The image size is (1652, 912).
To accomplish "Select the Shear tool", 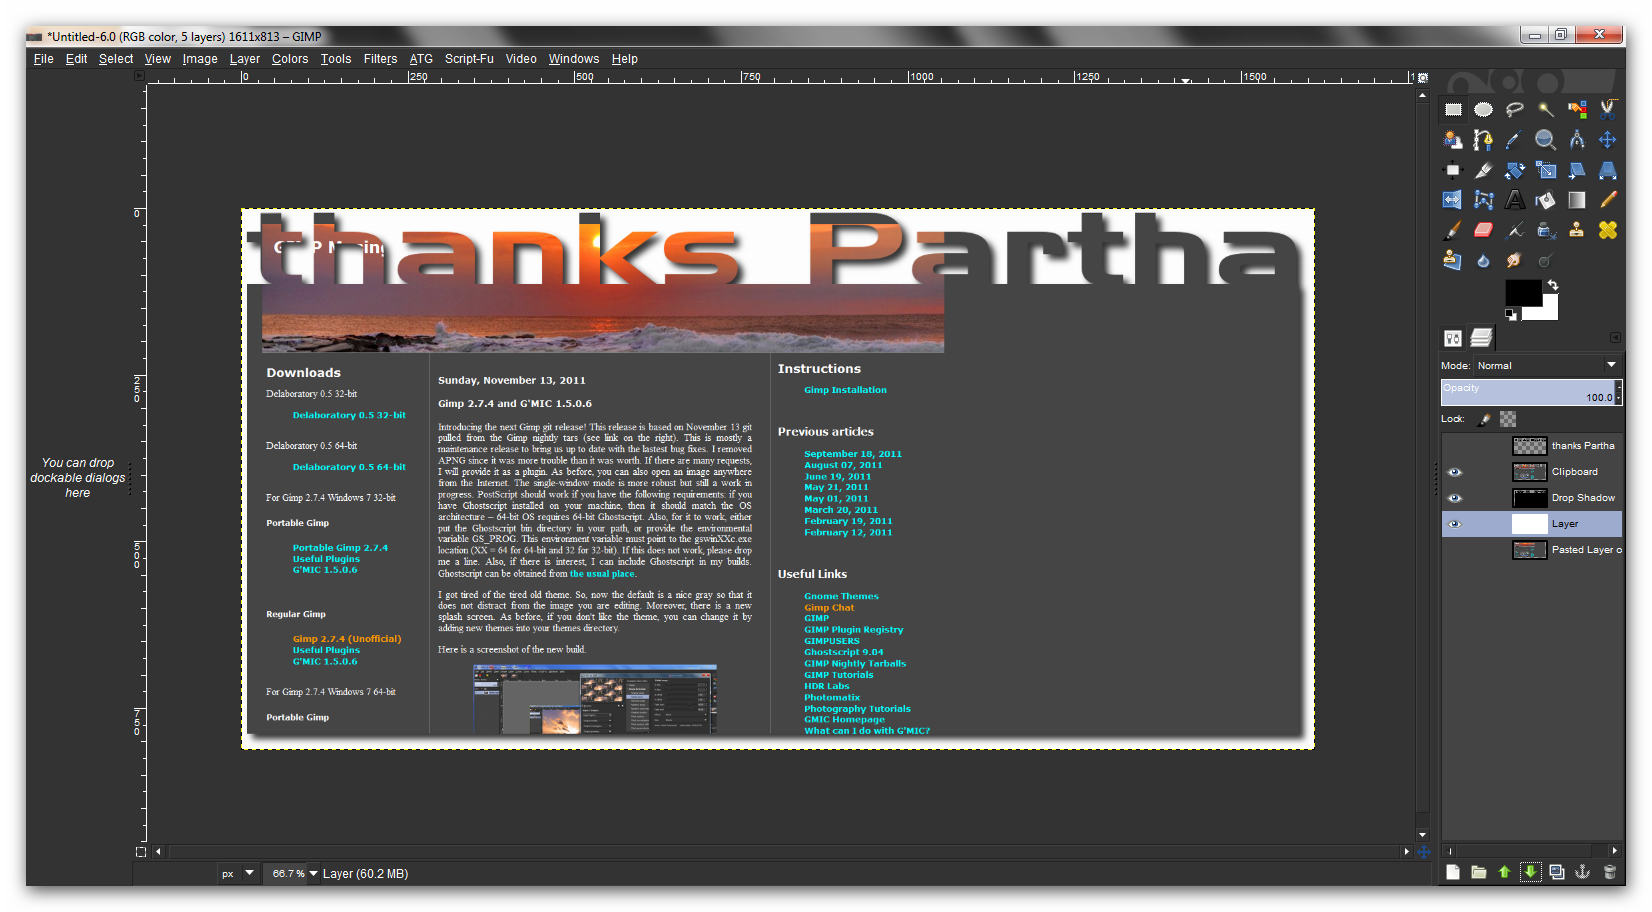I will coord(1577,170).
